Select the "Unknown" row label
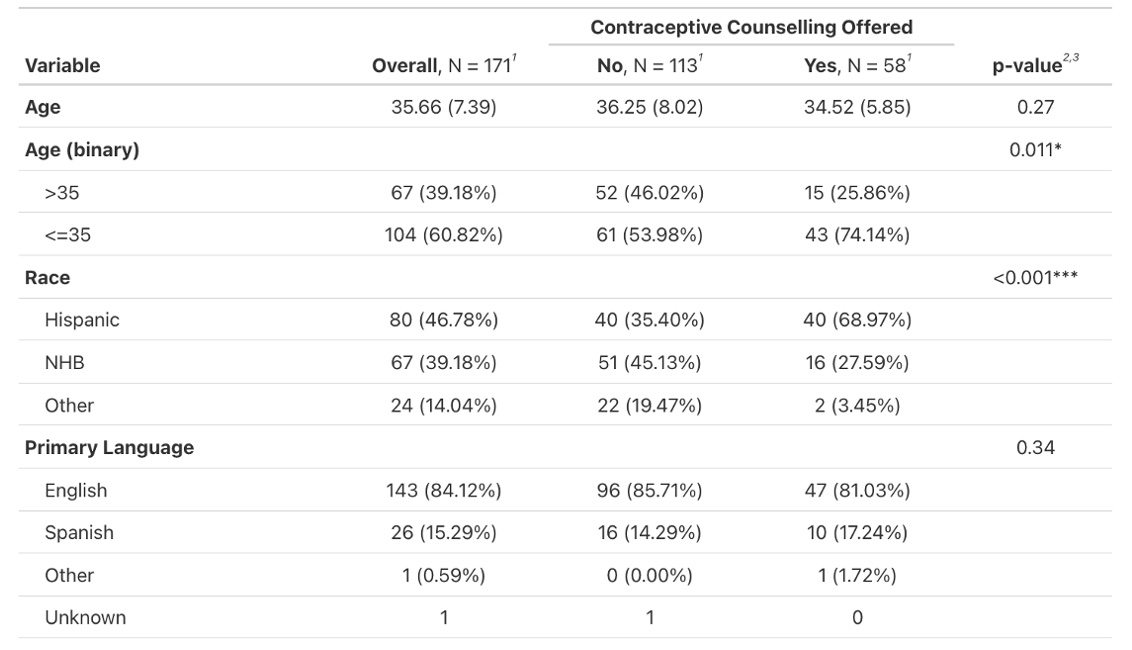Viewport: 1132px width, 650px height. pos(85,618)
